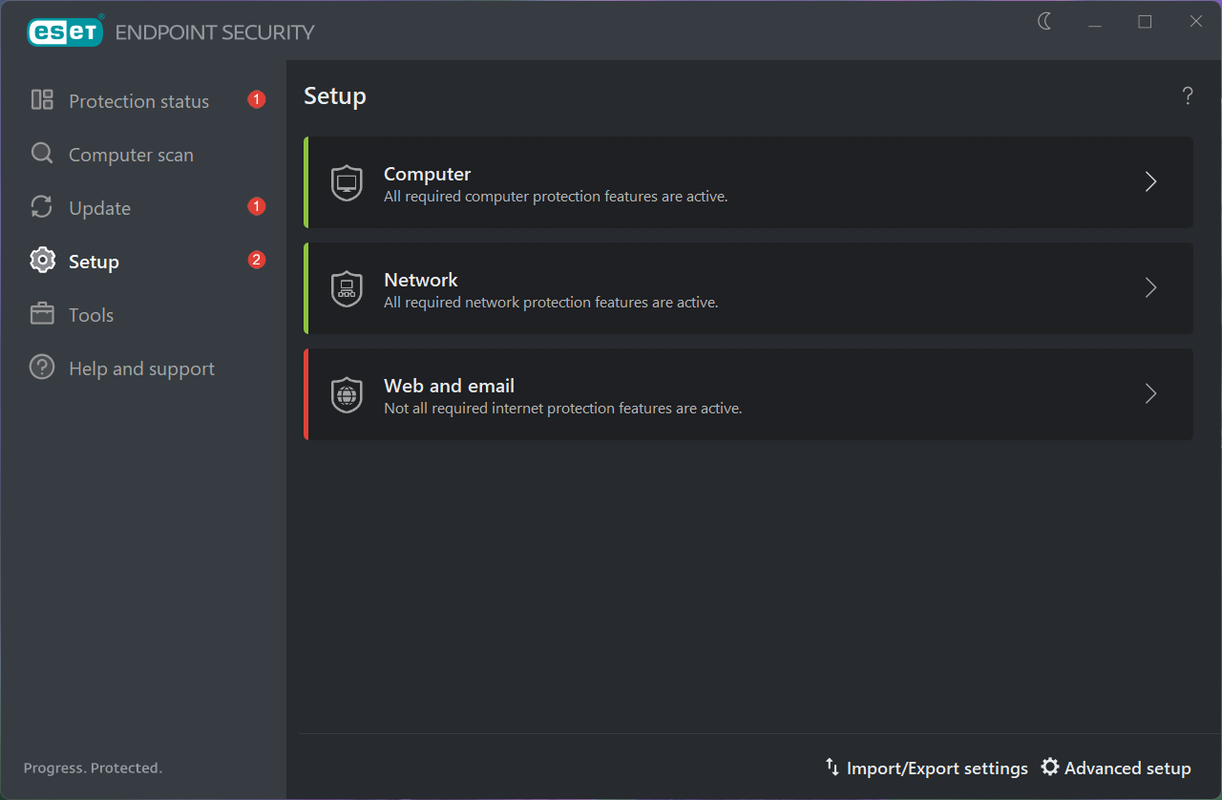This screenshot has height=800, width=1222.
Task: Maximize the ESET window
Action: pos(1145,22)
